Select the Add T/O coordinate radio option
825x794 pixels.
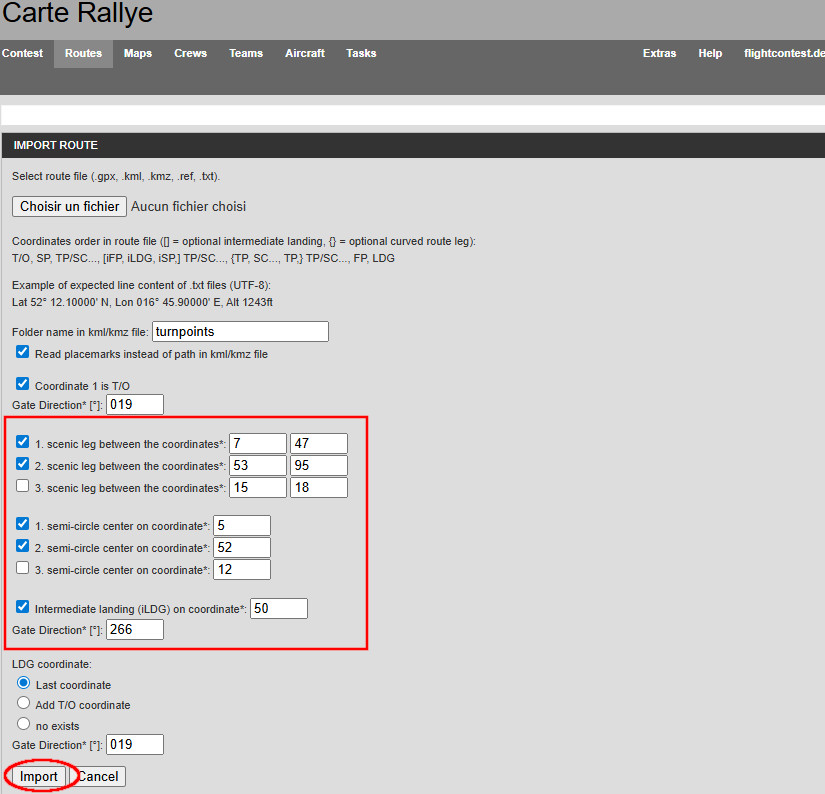click(x=24, y=703)
